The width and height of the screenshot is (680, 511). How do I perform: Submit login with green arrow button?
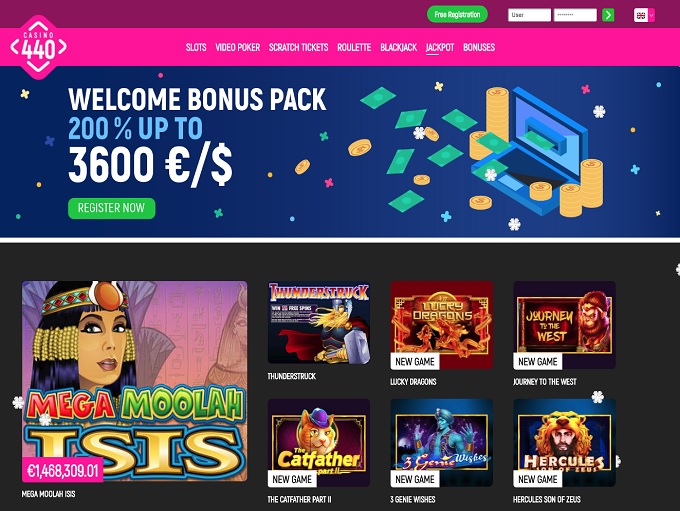point(608,15)
